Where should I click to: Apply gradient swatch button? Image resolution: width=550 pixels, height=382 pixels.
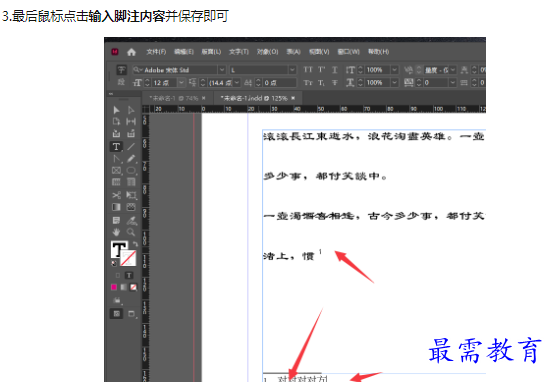pyautogui.click(x=123, y=287)
